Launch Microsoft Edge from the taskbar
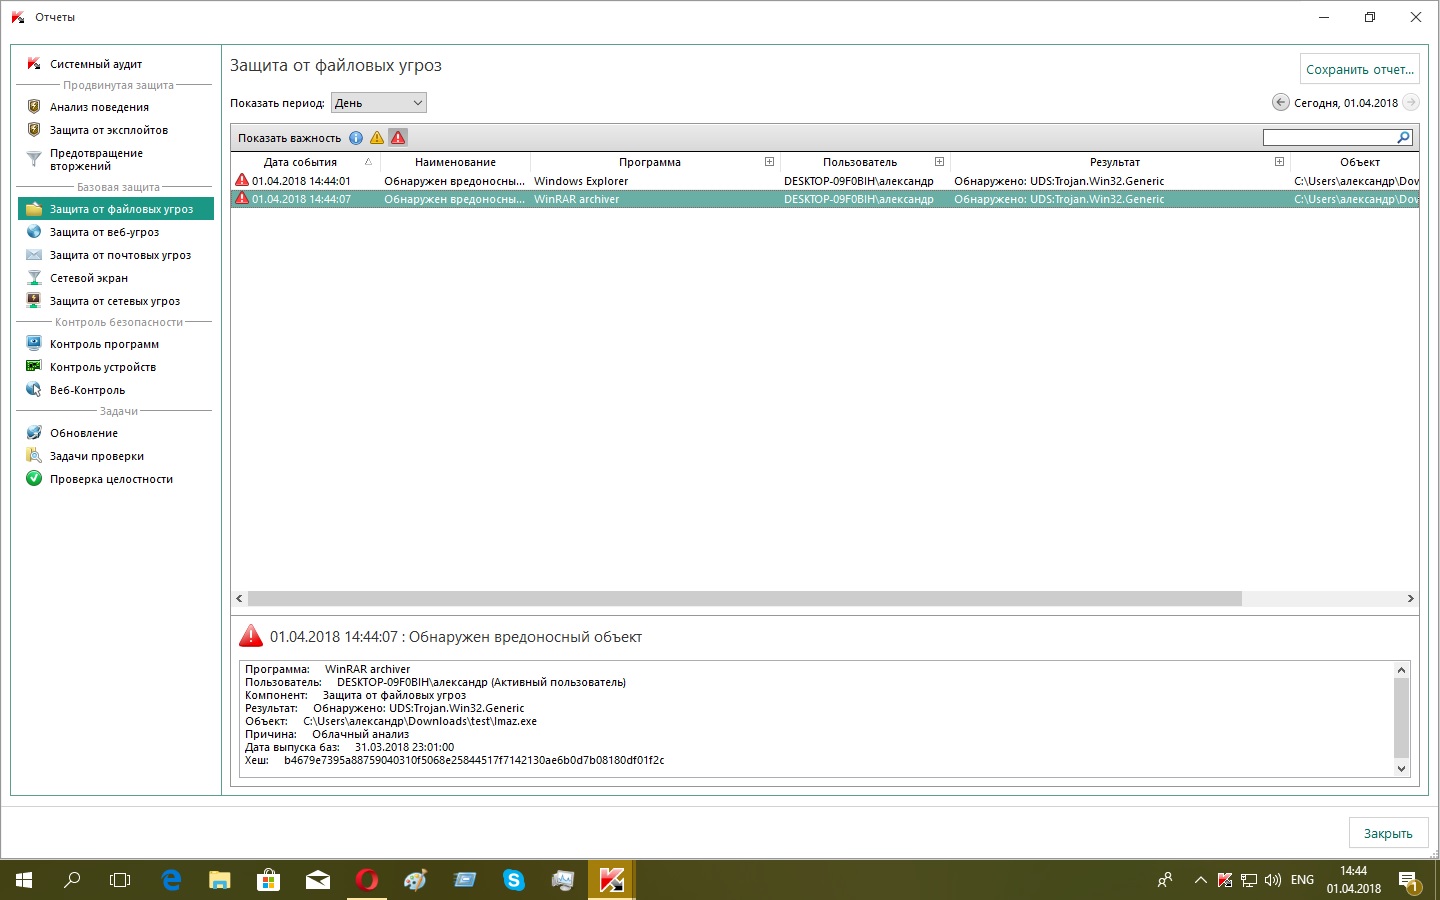The height and width of the screenshot is (900, 1440). [171, 880]
